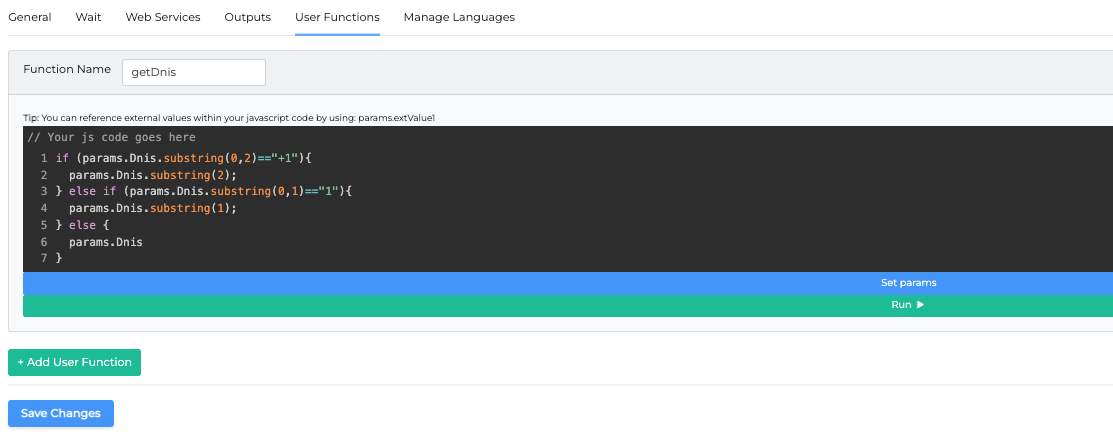Click the + Add User Function button
The height and width of the screenshot is (442, 1113).
[74, 362]
